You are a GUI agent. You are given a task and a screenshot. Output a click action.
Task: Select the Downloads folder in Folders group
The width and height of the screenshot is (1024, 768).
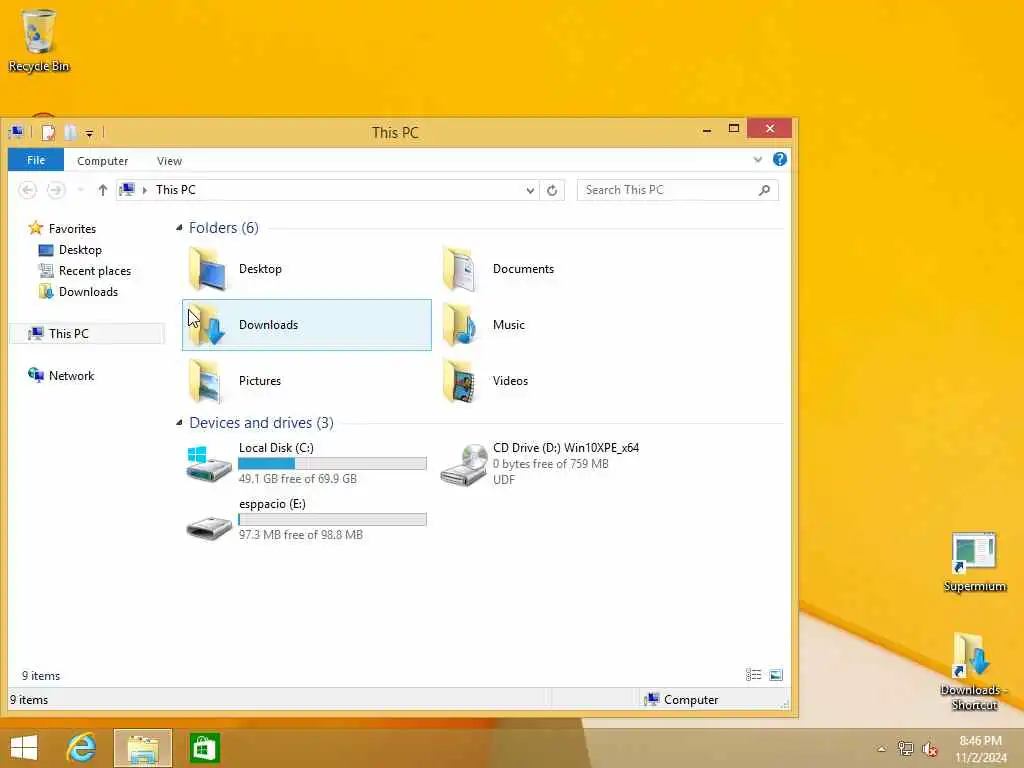(x=307, y=325)
